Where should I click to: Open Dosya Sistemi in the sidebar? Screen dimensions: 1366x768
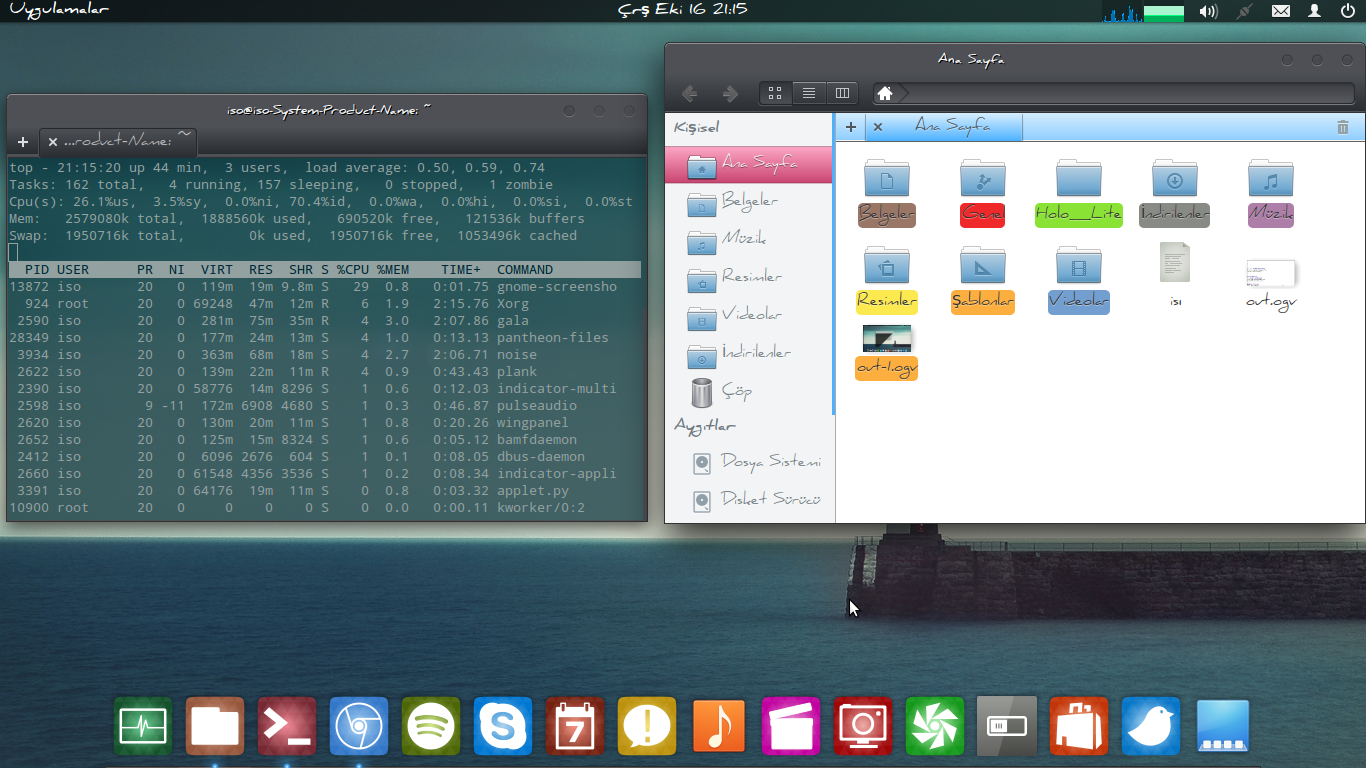(748, 463)
